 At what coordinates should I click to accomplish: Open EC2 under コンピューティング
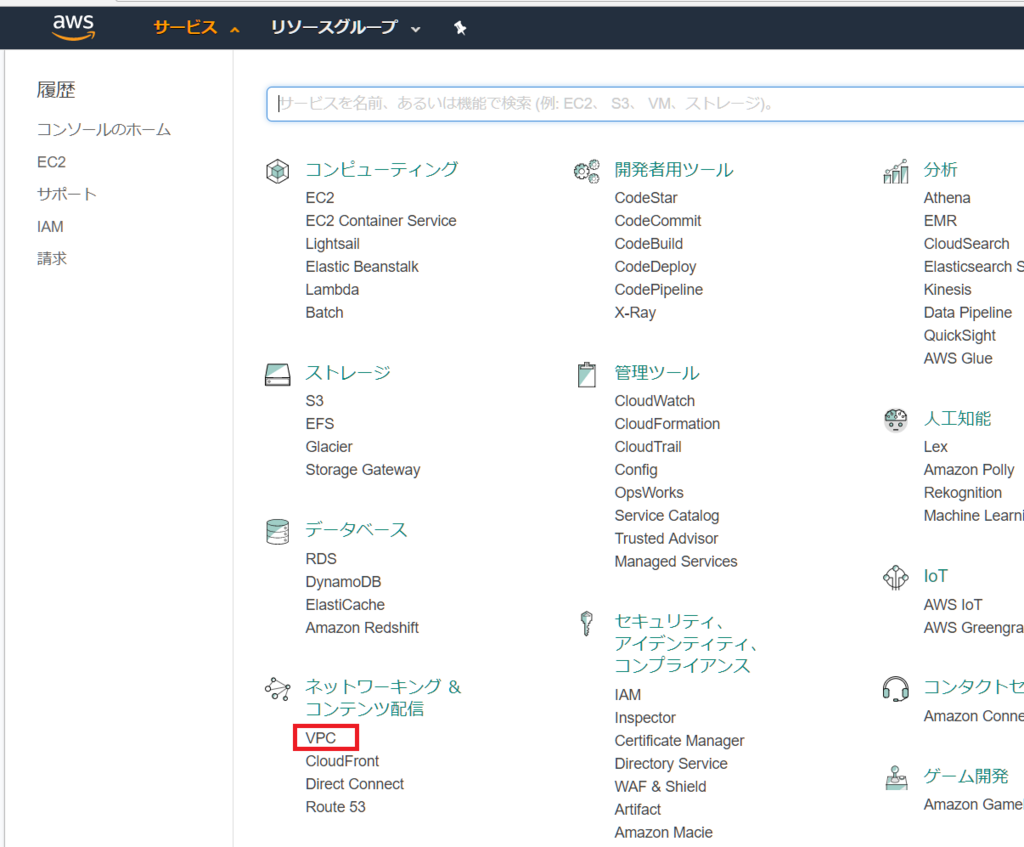[x=320, y=198]
